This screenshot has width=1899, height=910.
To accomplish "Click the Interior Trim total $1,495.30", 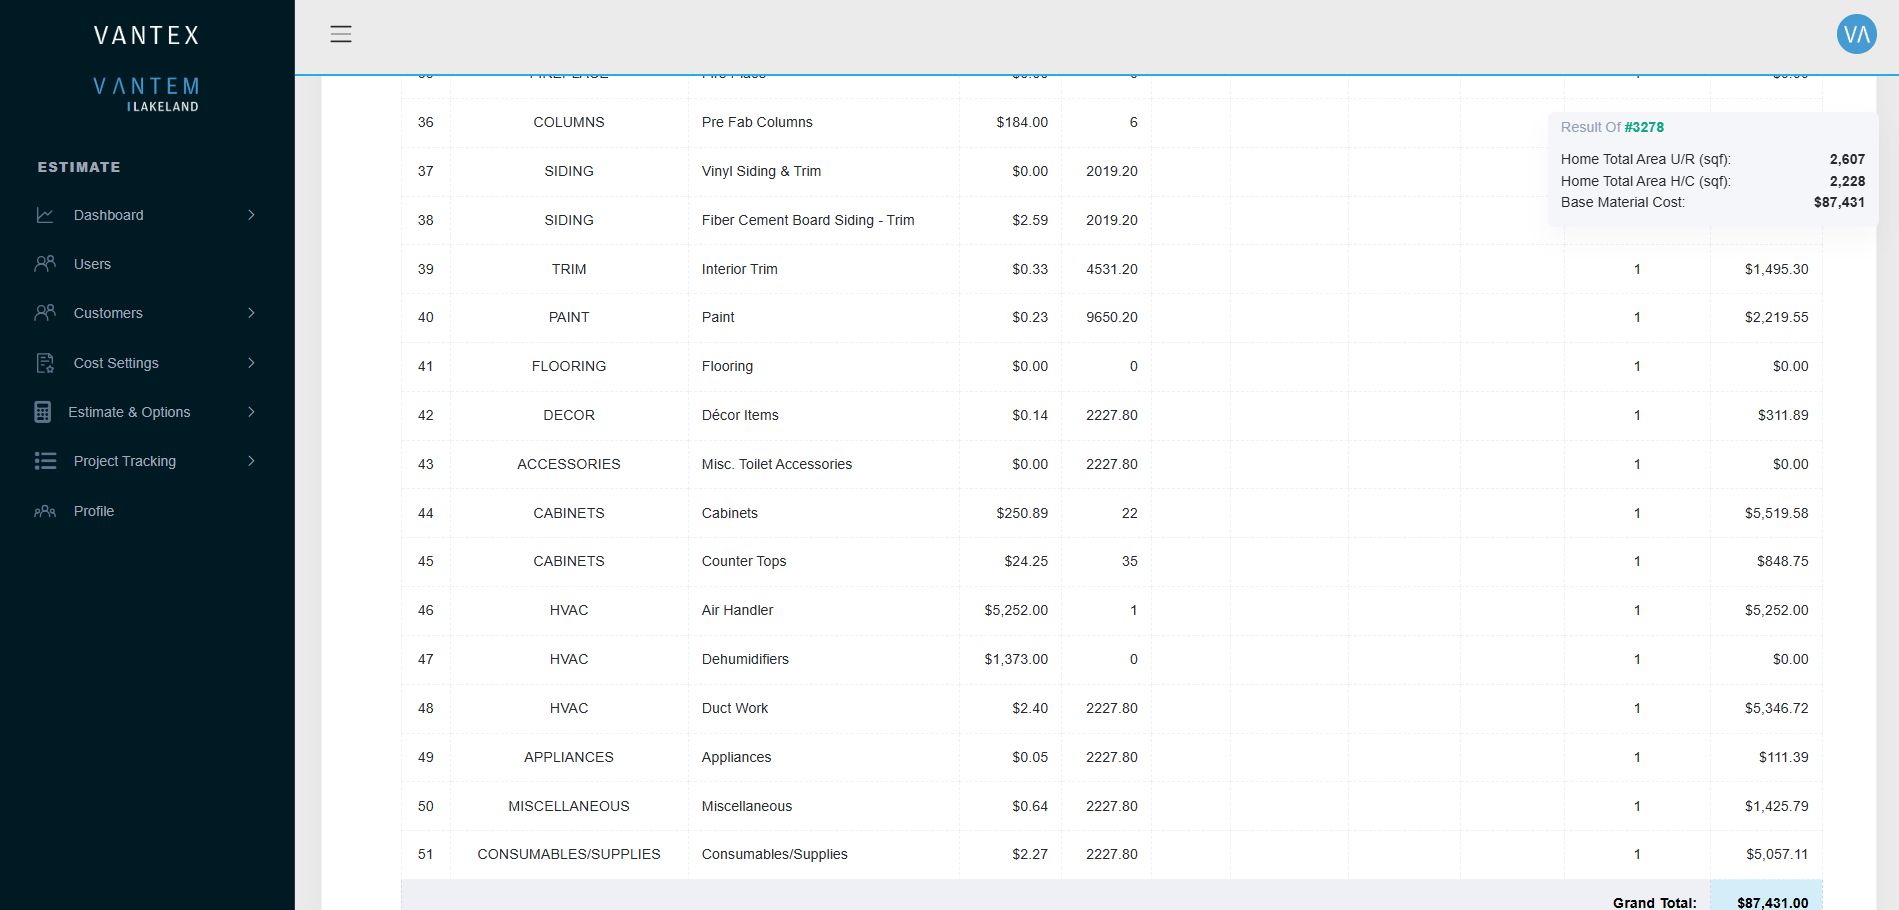I will click(1776, 269).
